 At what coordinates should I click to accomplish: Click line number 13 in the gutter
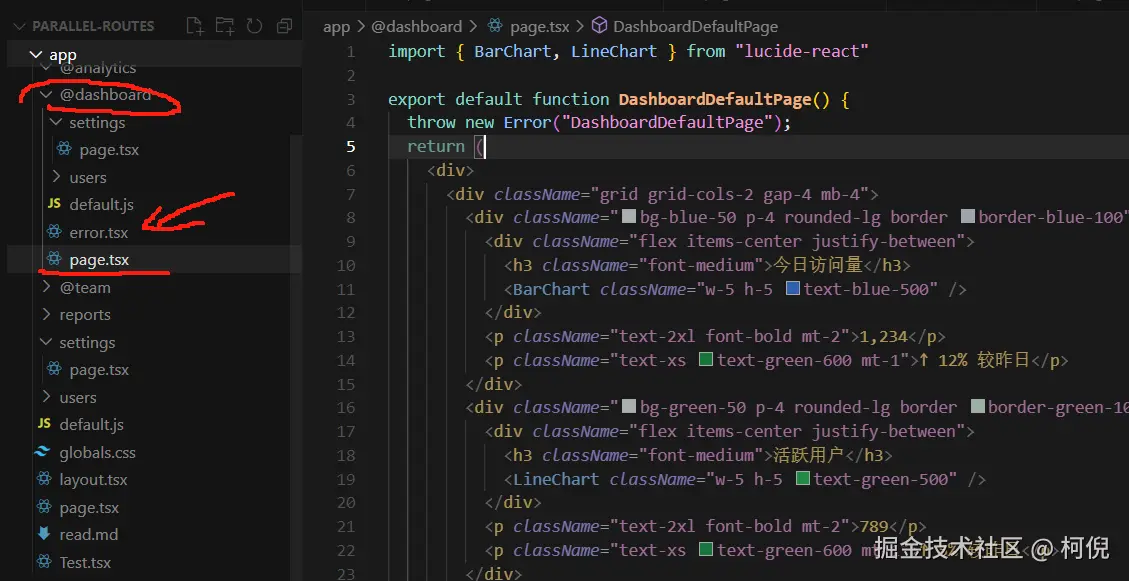[346, 336]
